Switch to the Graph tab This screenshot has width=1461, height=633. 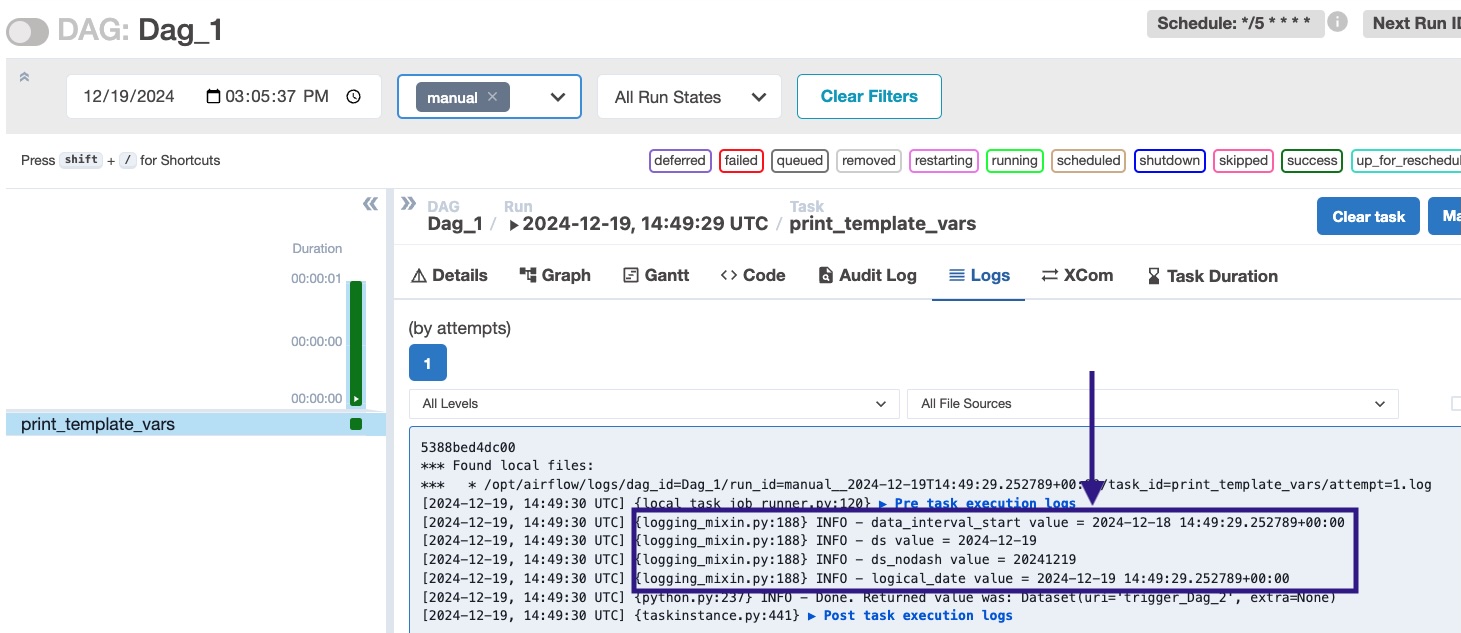click(555, 275)
